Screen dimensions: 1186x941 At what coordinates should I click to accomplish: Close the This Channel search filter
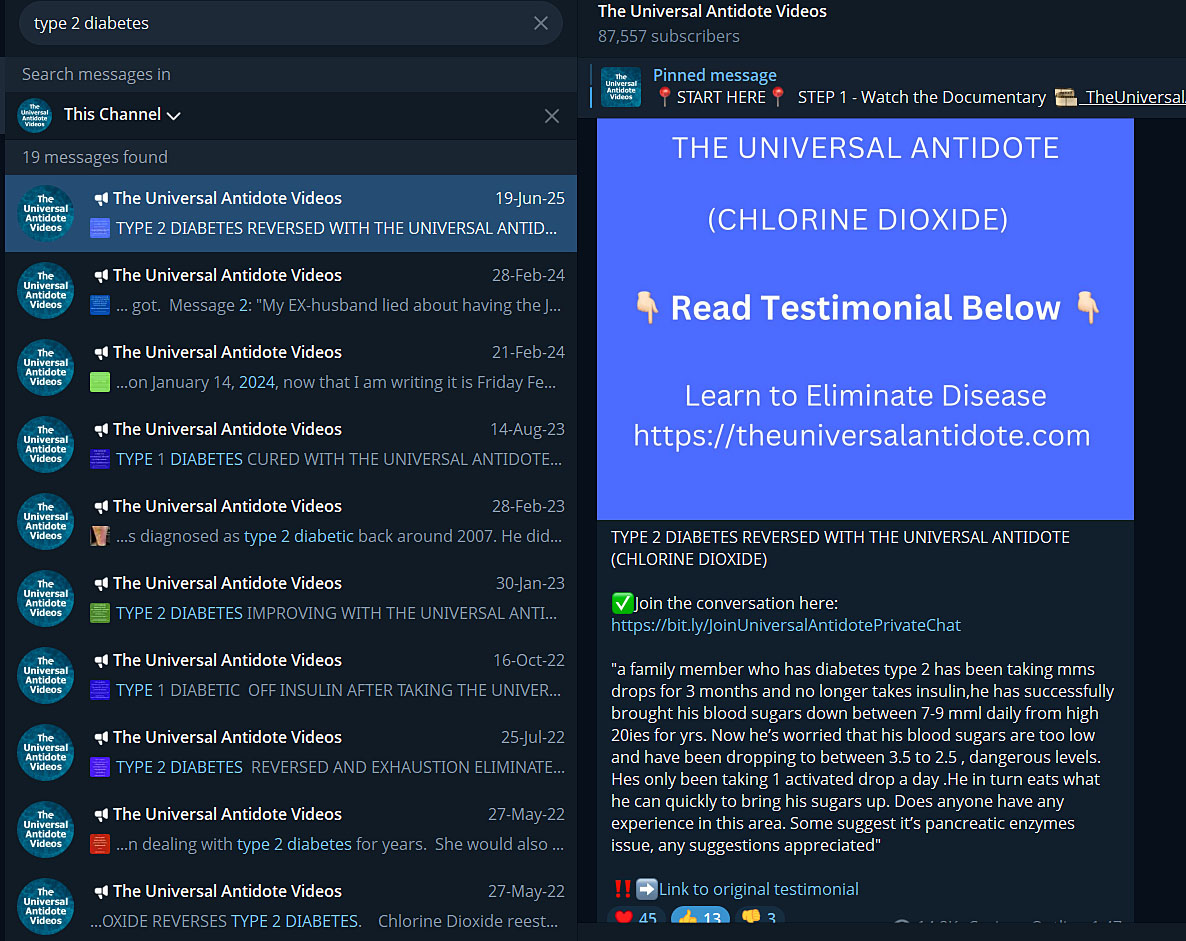[x=551, y=116]
